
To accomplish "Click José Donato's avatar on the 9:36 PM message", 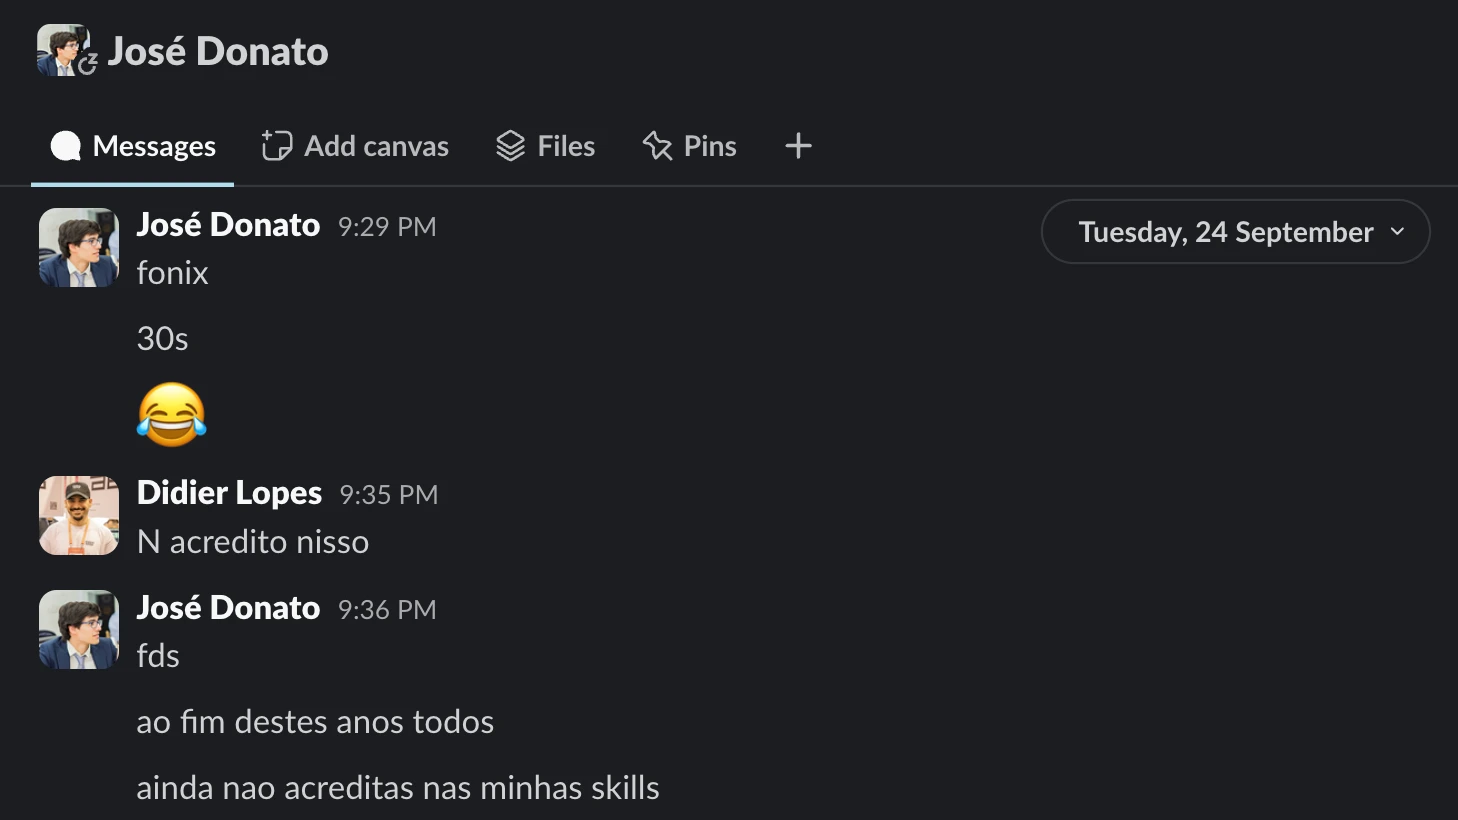I will click(x=79, y=630).
